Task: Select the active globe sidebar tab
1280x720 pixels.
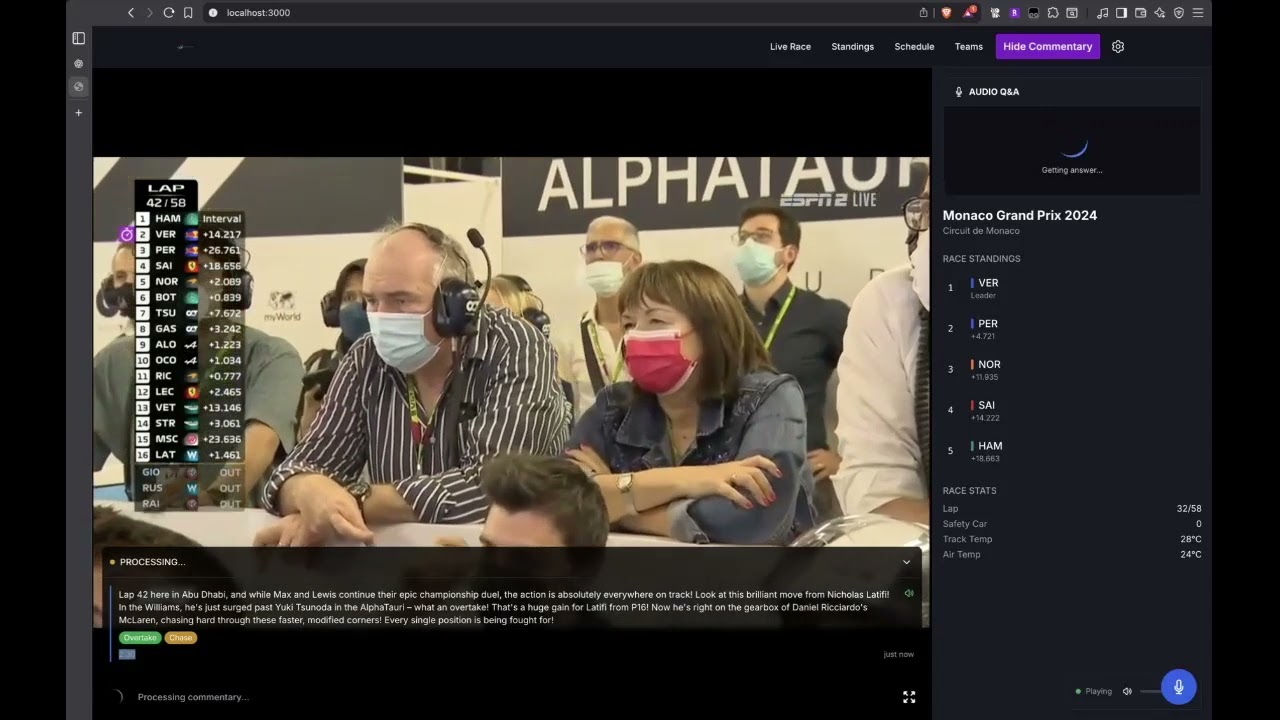Action: pos(79,87)
